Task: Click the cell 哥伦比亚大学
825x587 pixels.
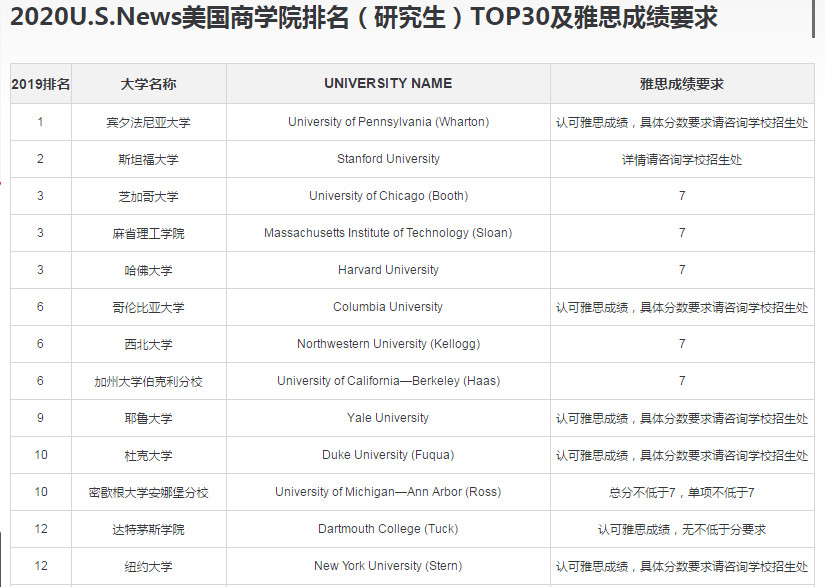Action: click(148, 307)
